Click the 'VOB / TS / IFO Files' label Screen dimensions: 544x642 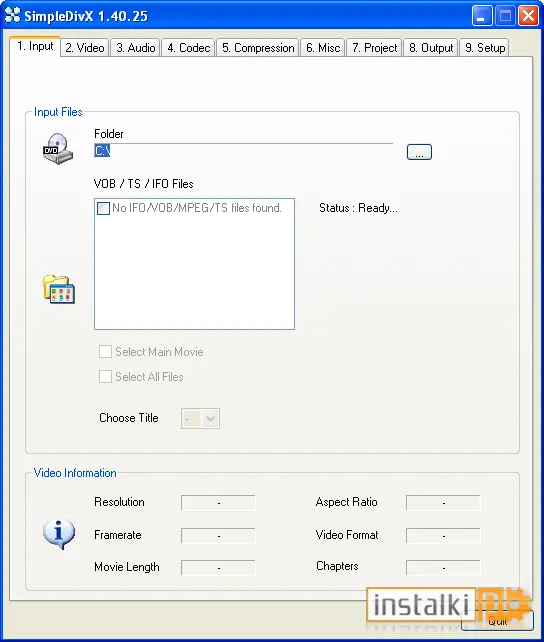point(144,184)
